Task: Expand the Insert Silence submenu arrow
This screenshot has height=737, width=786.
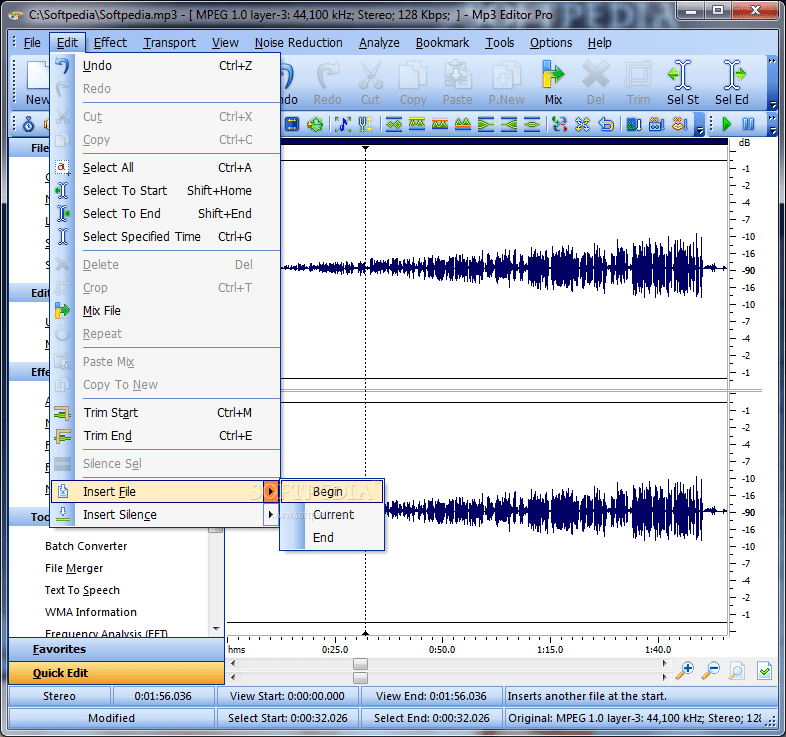Action: tap(271, 514)
